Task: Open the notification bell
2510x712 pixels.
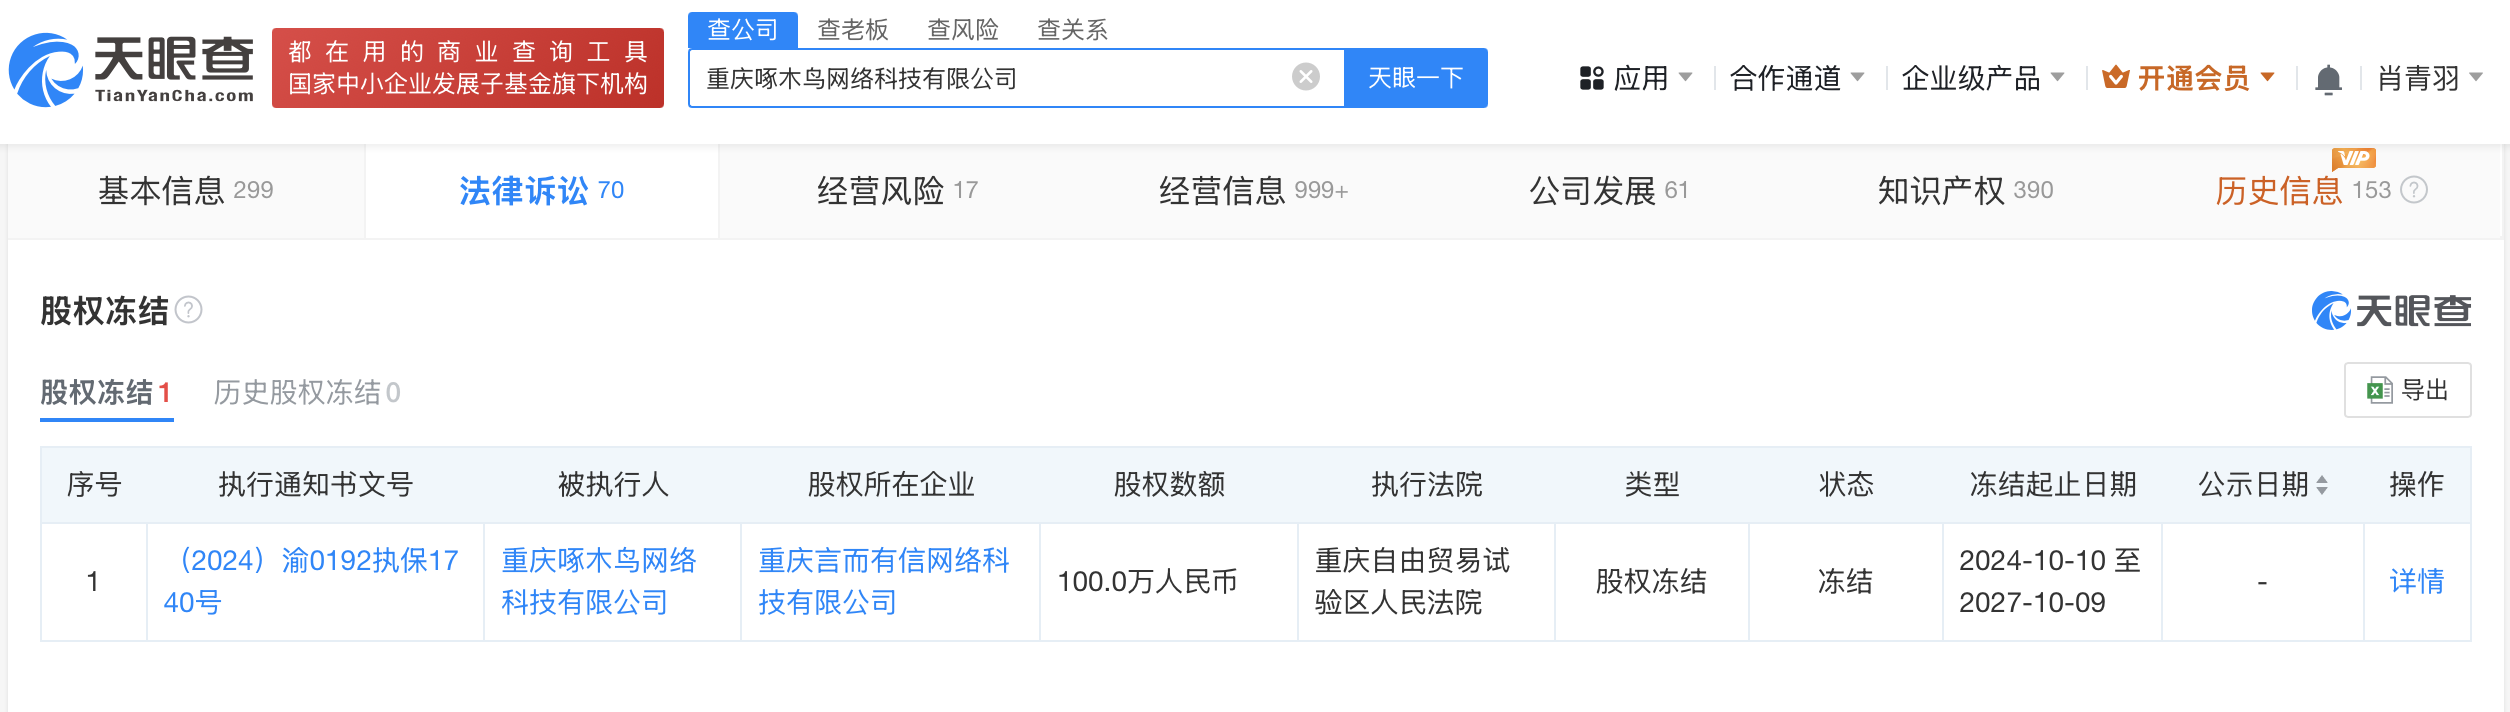Action: coord(2328,79)
